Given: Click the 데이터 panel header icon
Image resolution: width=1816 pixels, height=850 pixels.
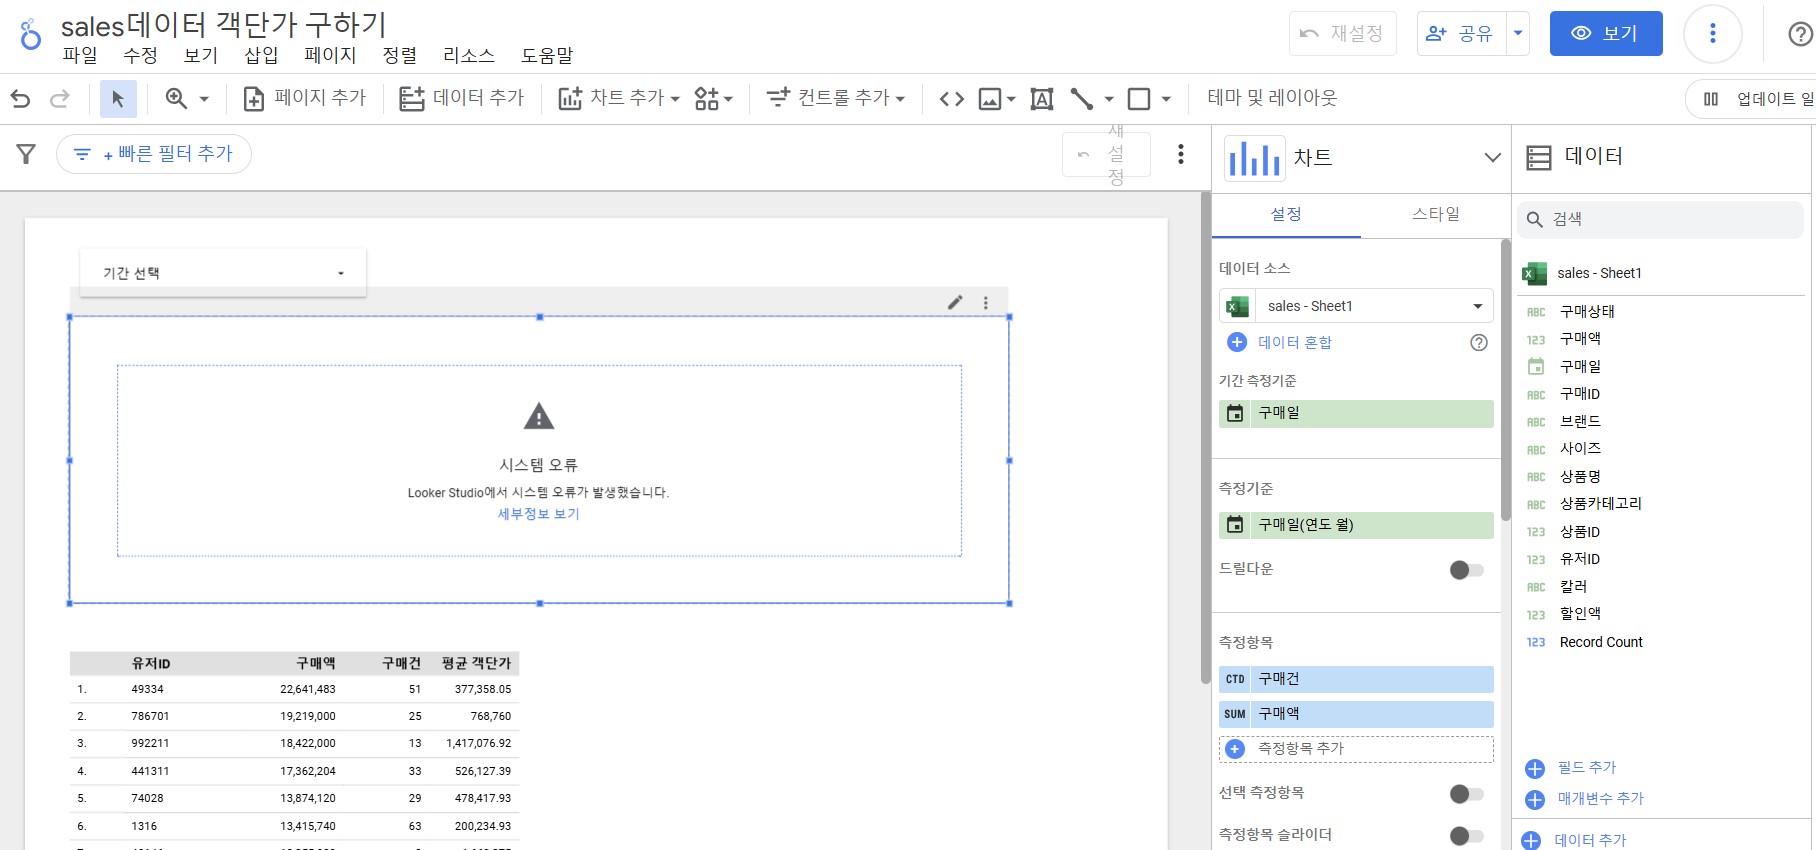Looking at the screenshot, I should pos(1539,157).
